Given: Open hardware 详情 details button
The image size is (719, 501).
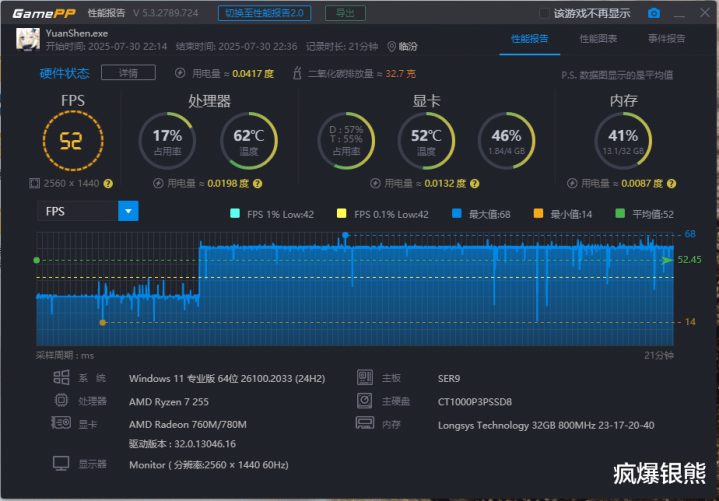Looking at the screenshot, I should click(x=128, y=73).
